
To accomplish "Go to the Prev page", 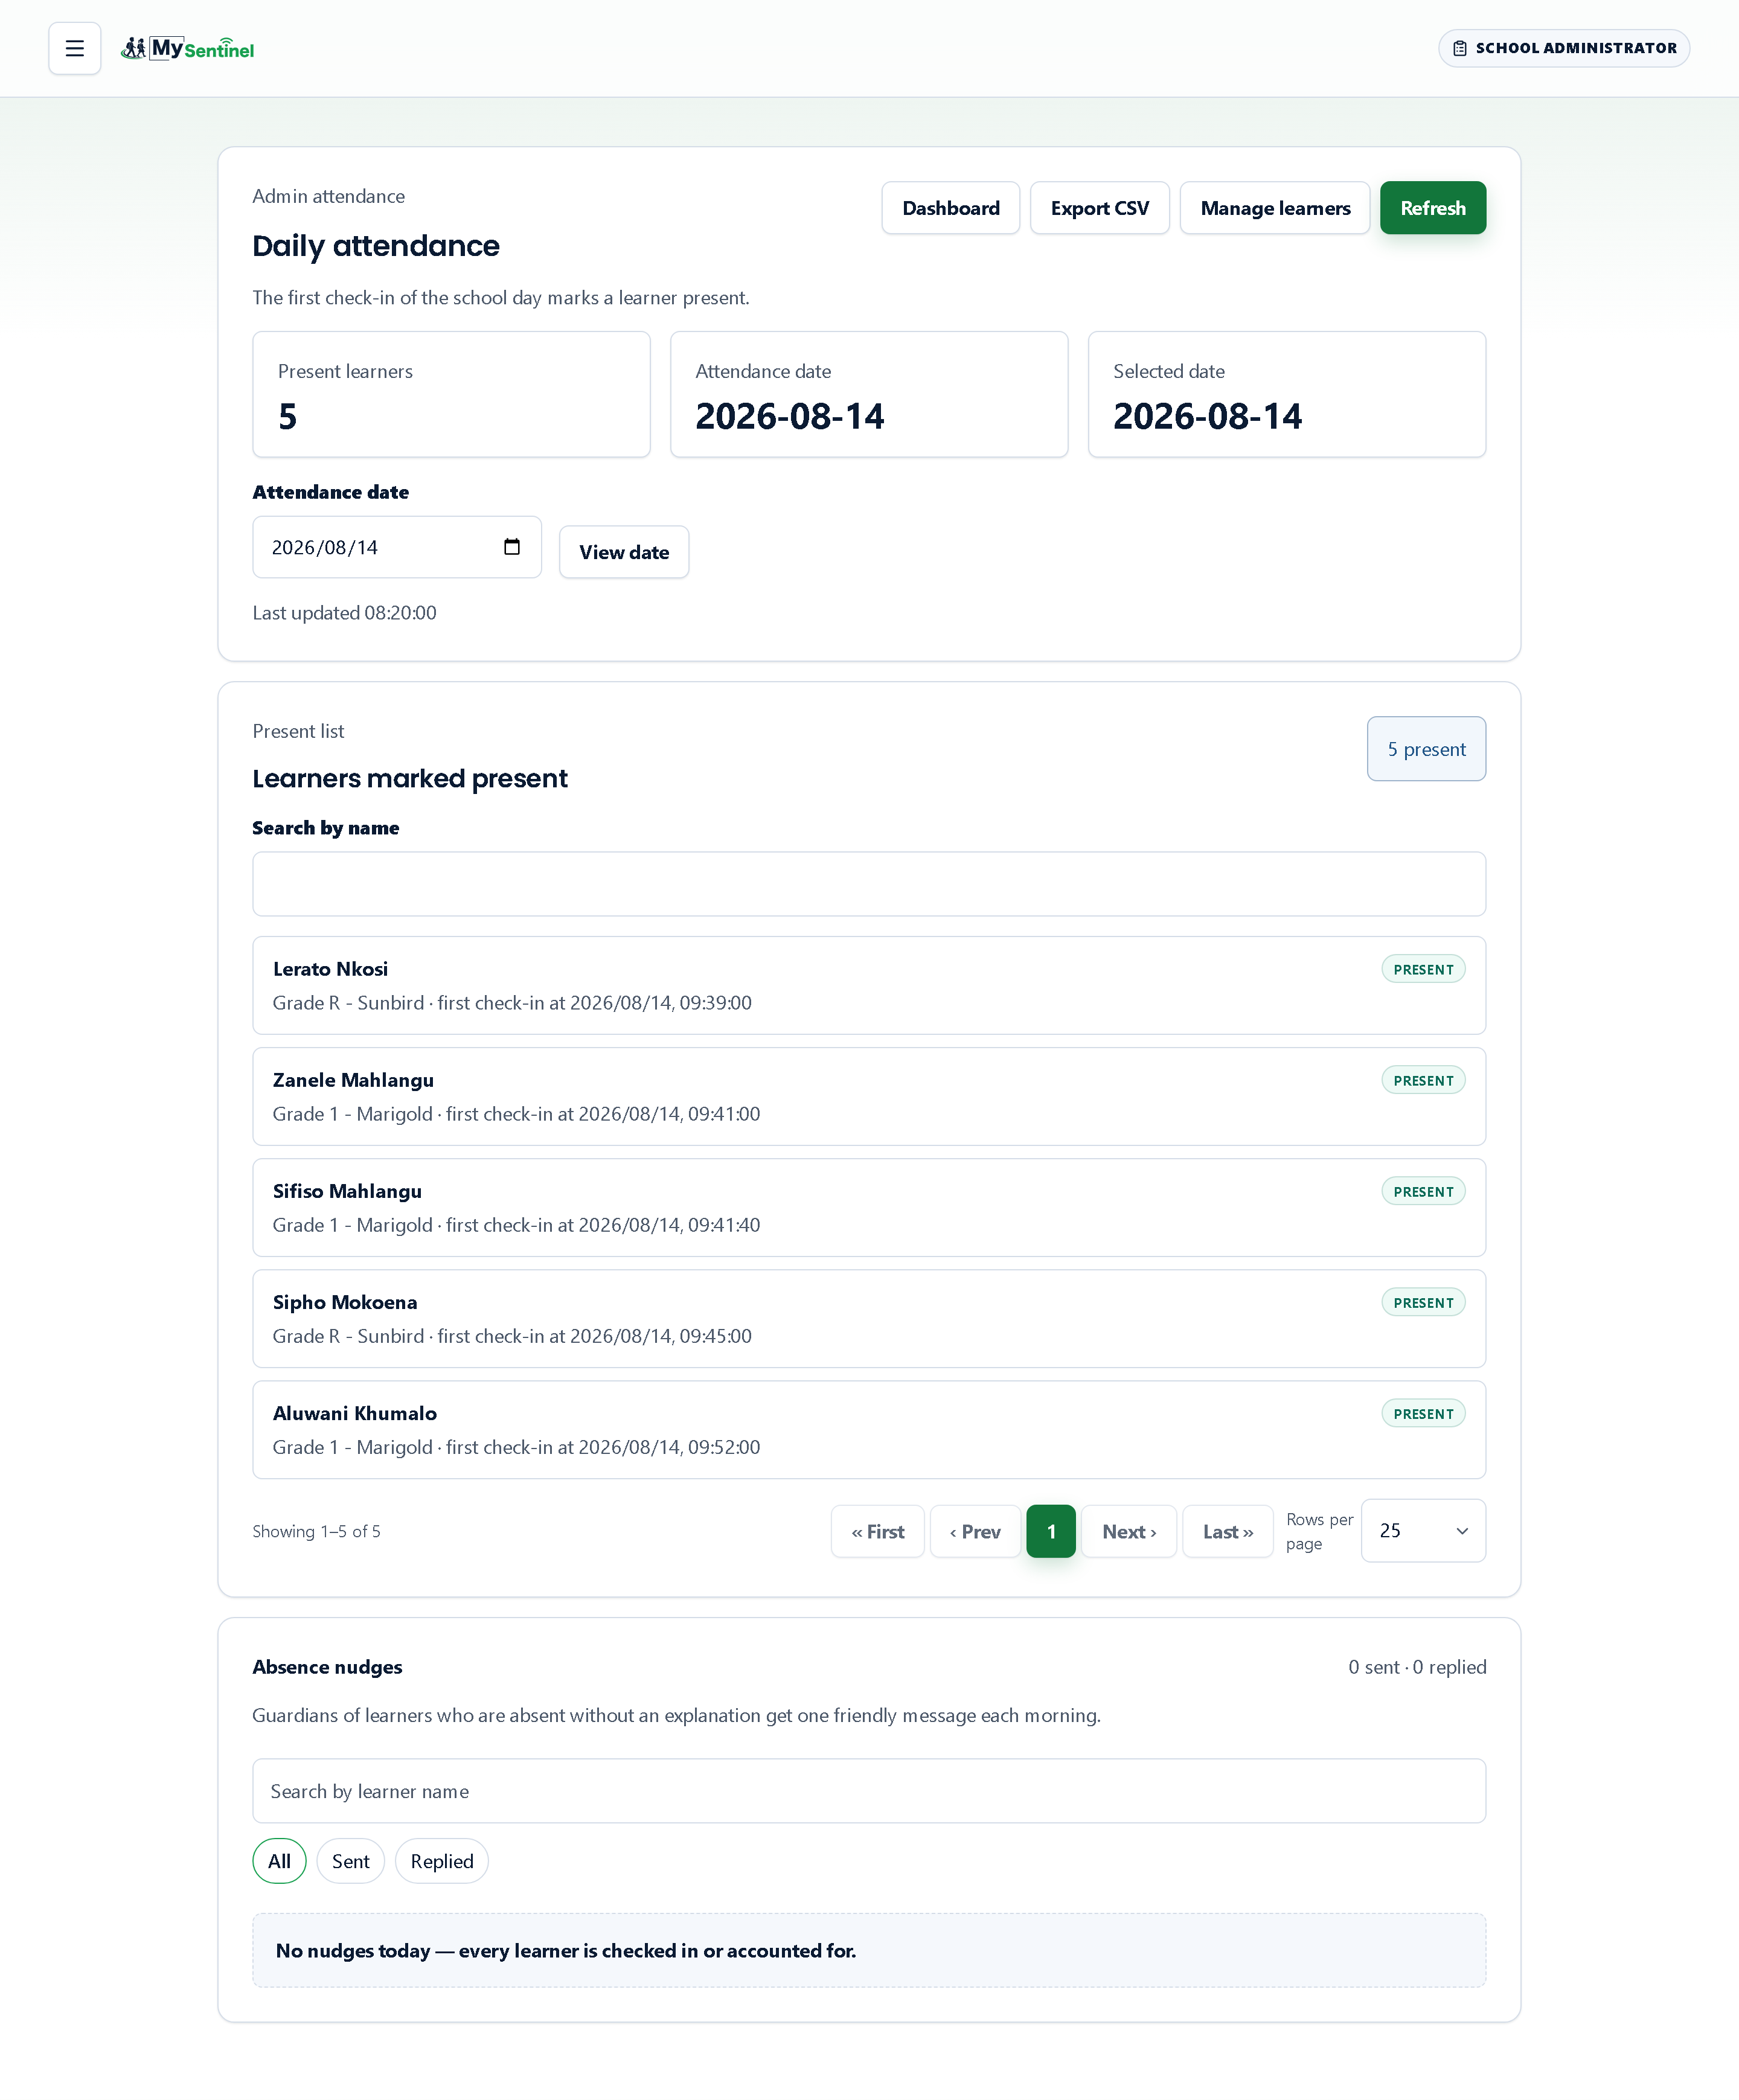I will click(x=975, y=1532).
